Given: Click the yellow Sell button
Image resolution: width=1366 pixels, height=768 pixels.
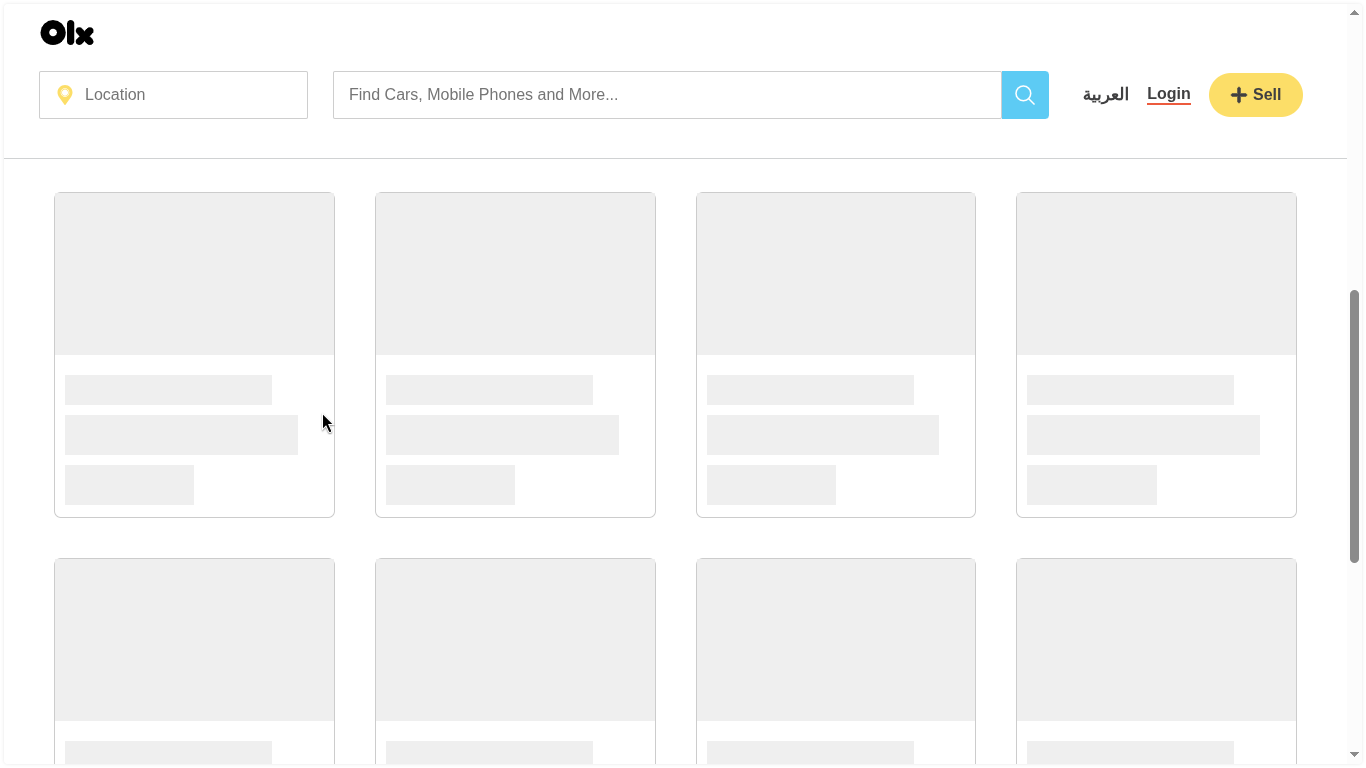Looking at the screenshot, I should tap(1256, 95).
